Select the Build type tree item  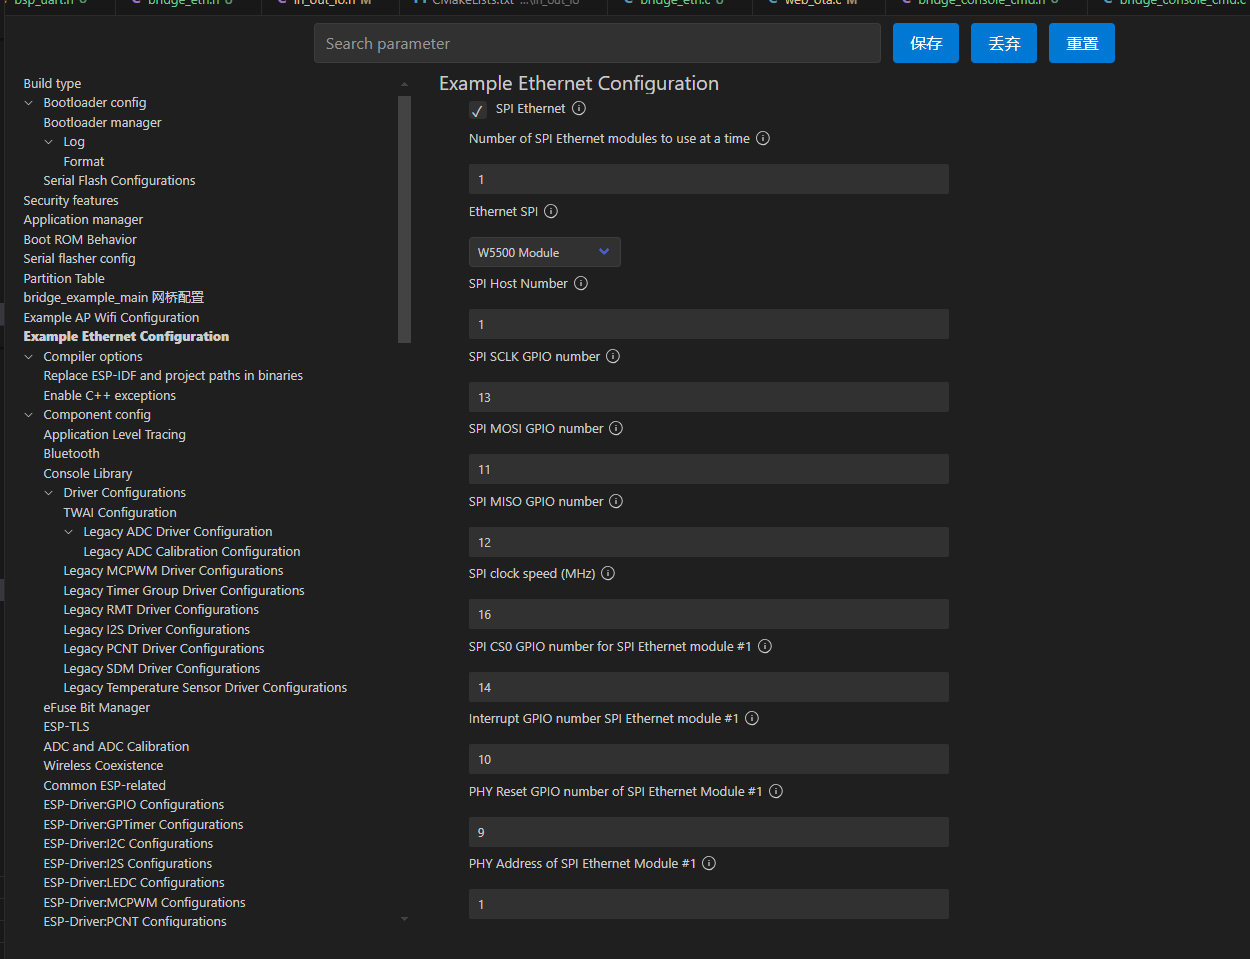[52, 84]
